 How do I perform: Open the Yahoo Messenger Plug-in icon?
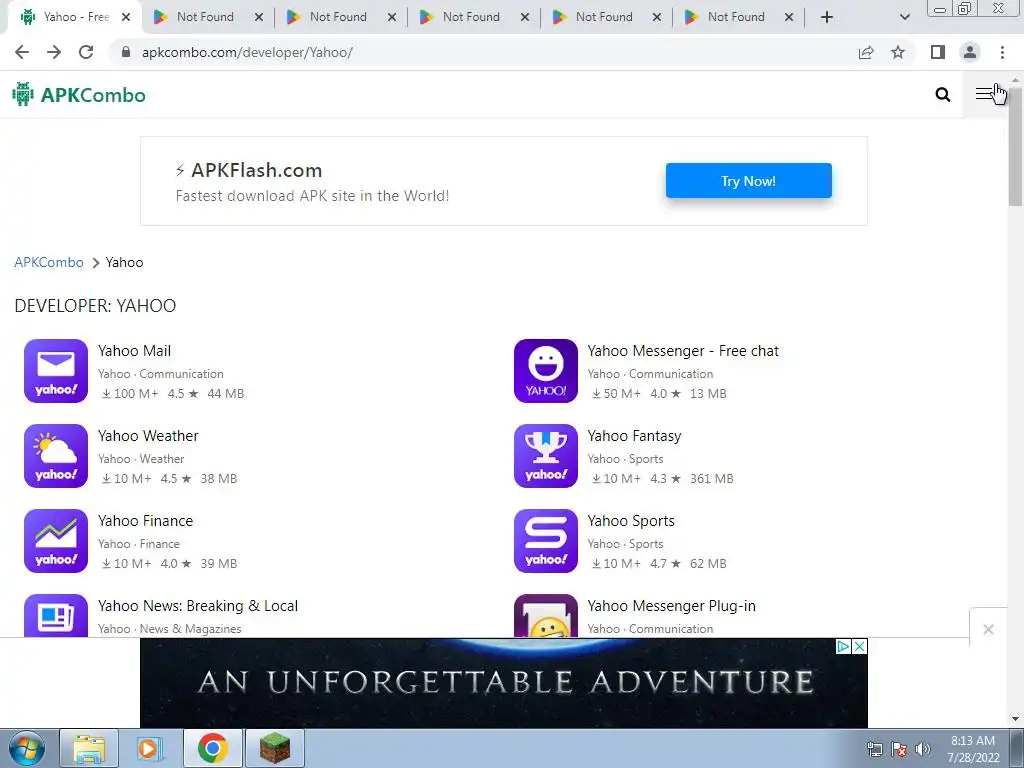click(x=545, y=615)
